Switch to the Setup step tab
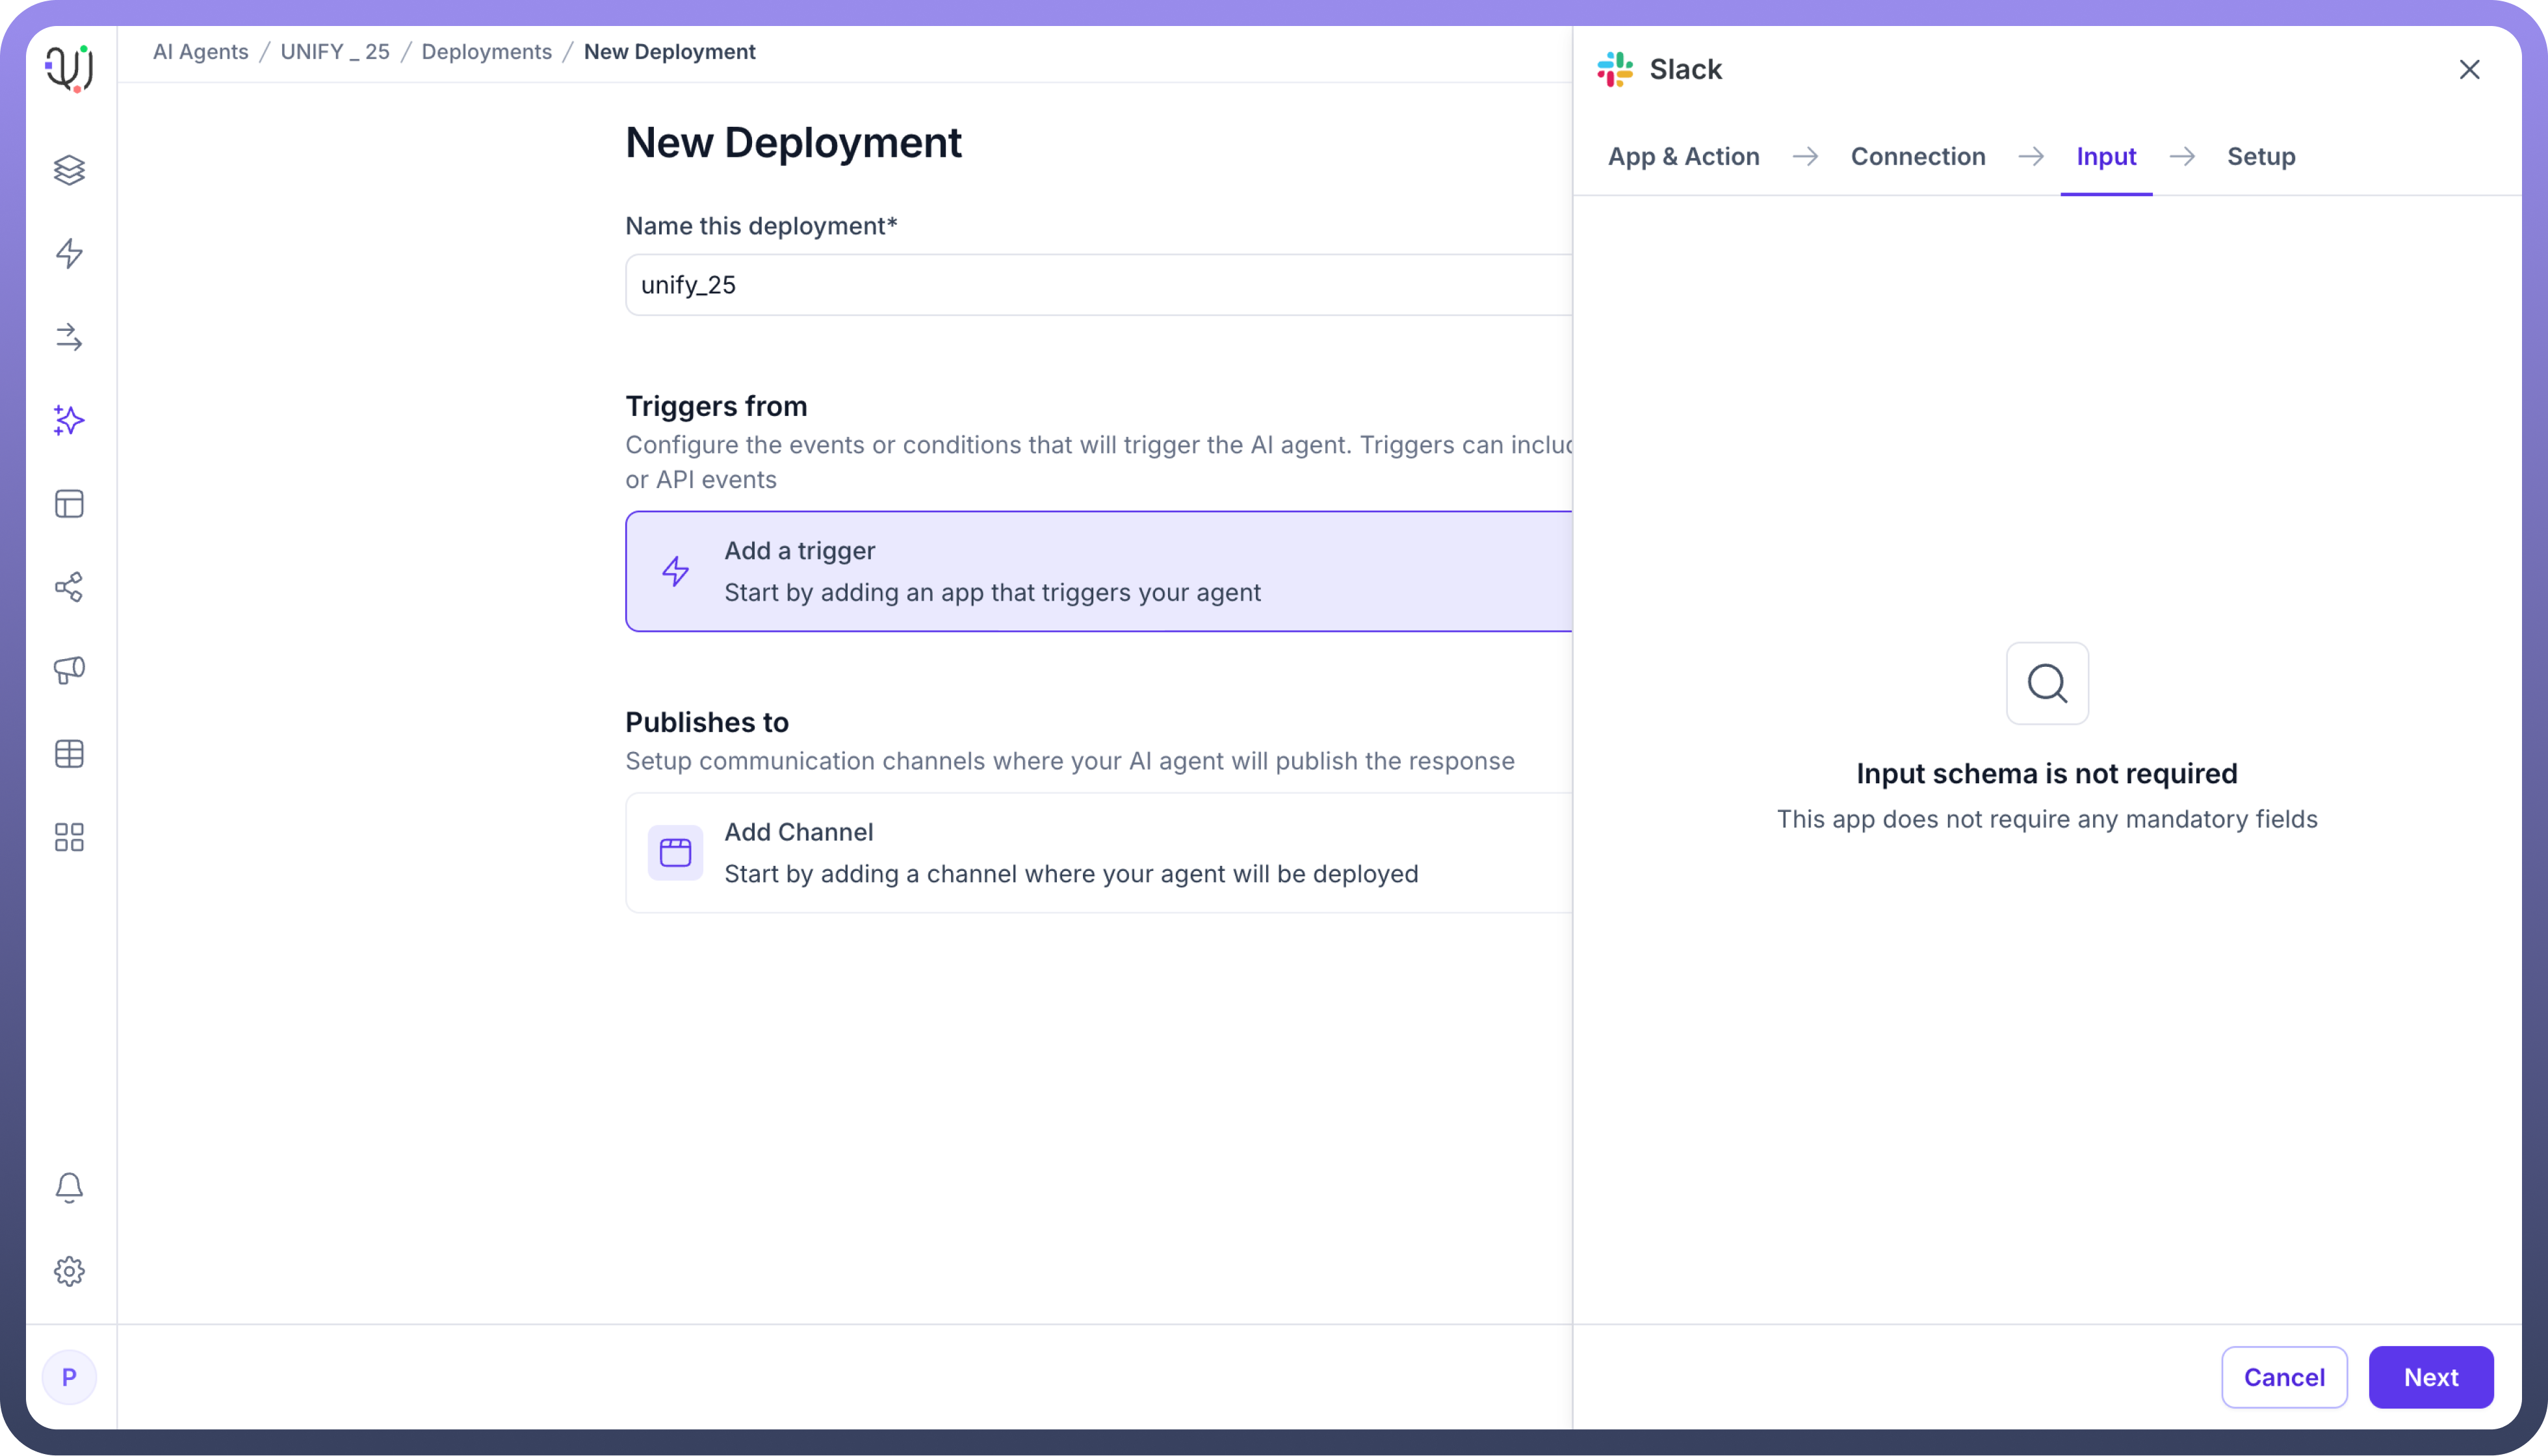 [2260, 157]
